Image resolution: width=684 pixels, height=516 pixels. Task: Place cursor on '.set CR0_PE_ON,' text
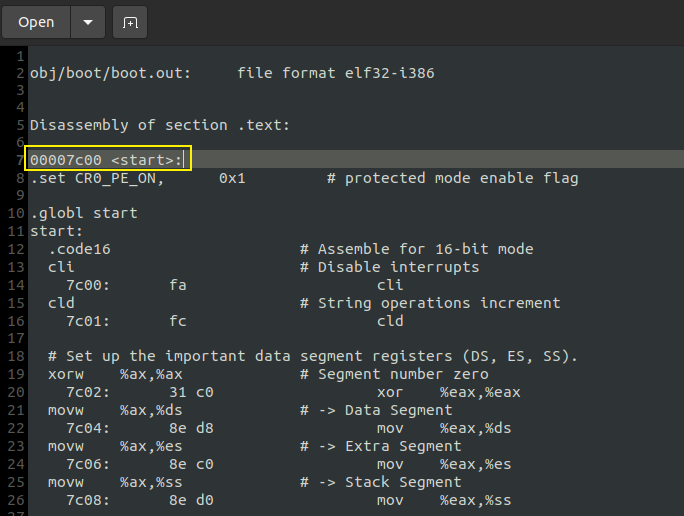(97, 178)
